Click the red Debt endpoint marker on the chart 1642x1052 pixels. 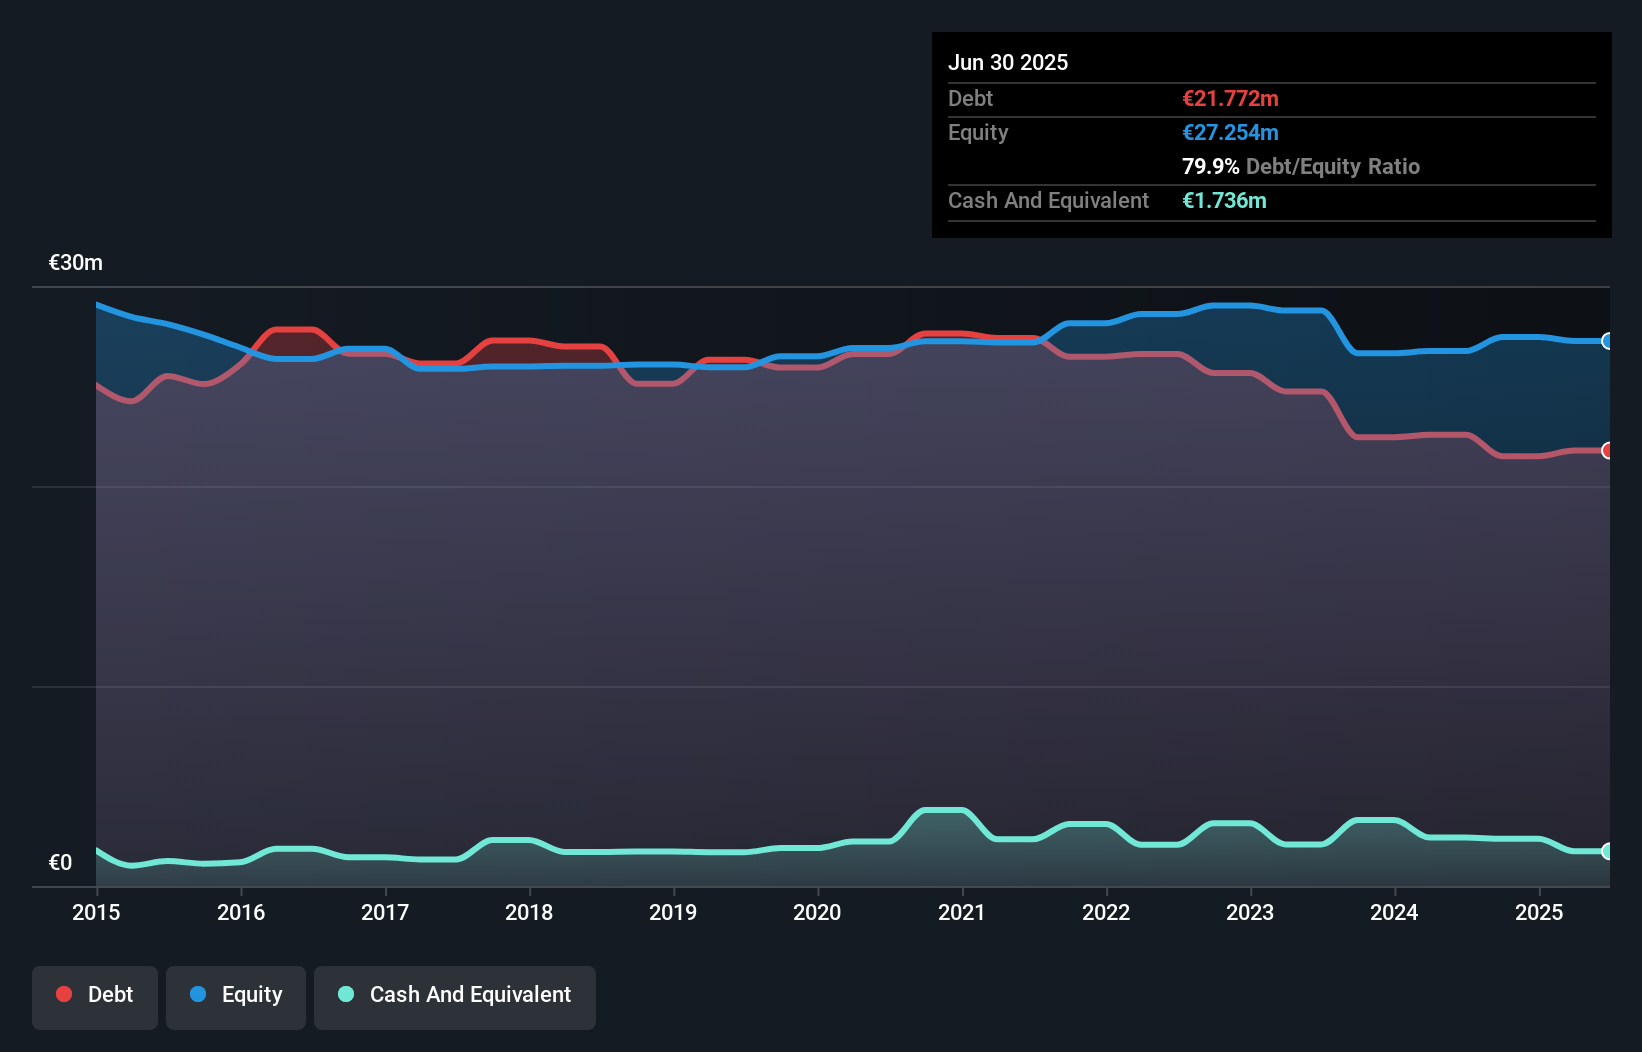(1607, 451)
